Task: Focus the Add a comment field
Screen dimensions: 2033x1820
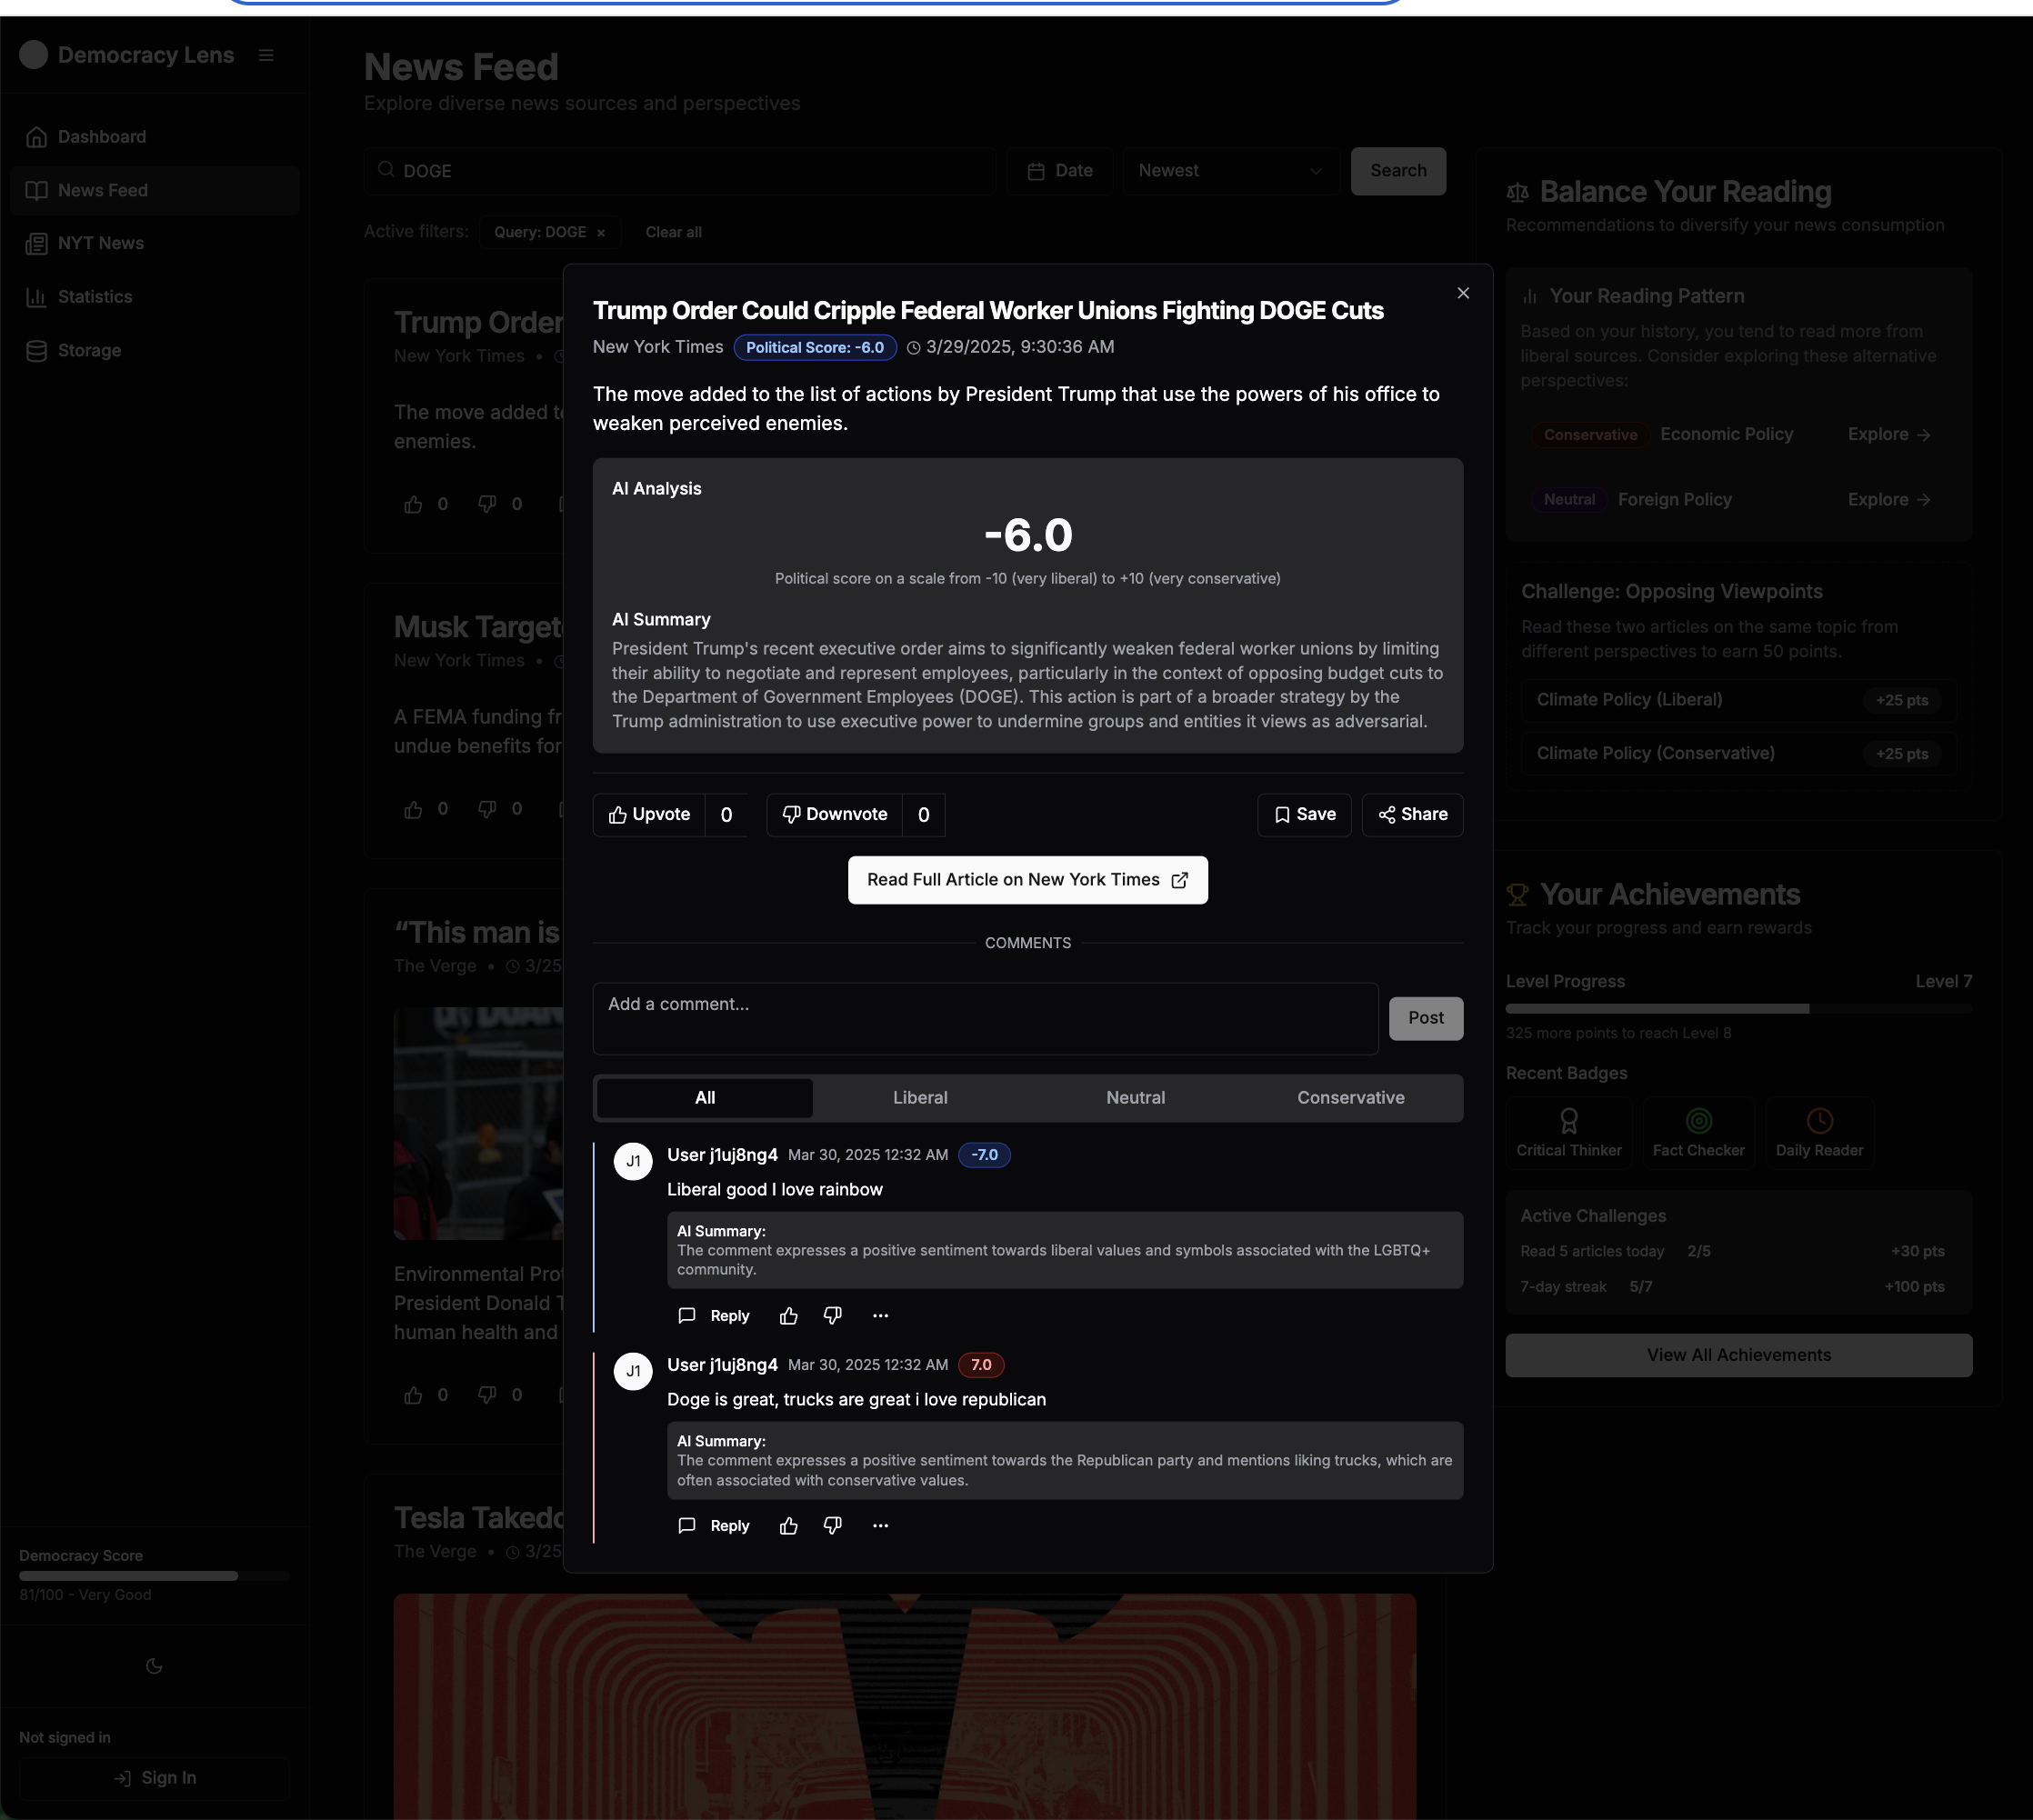Action: [985, 1018]
